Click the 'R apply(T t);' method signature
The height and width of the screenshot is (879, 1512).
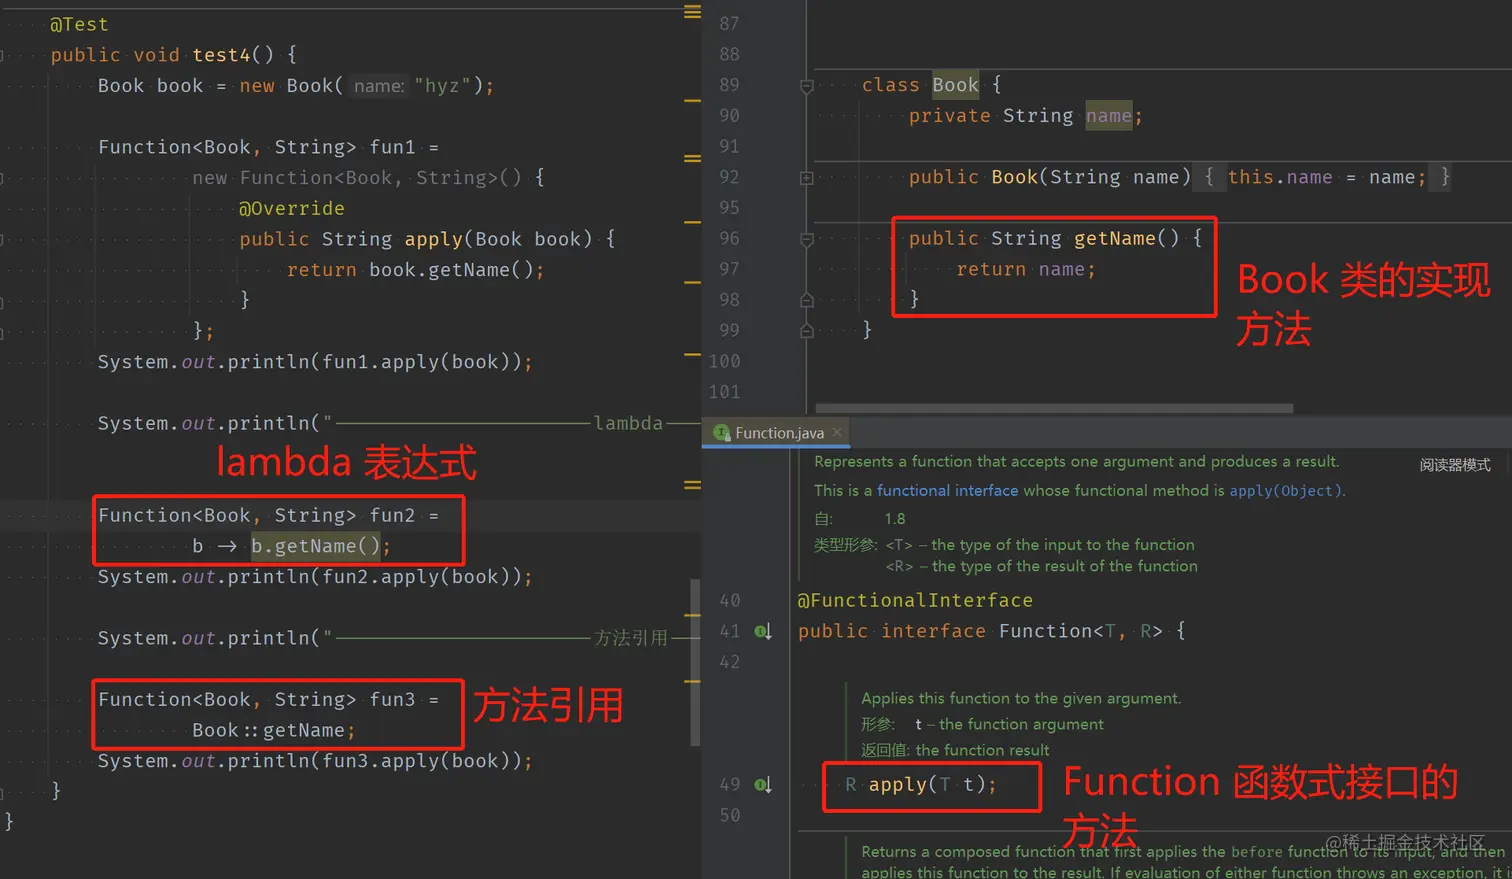coord(920,785)
